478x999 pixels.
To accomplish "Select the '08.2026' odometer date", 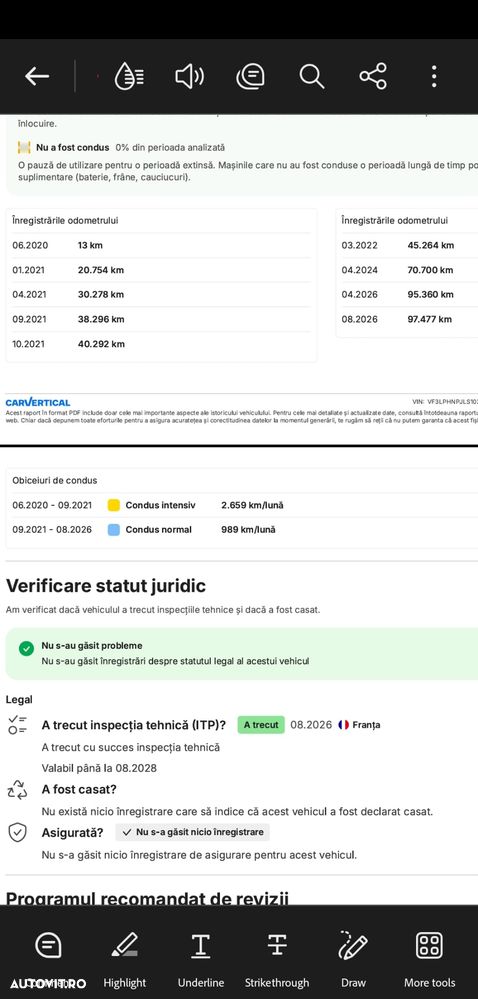I will coord(359,319).
